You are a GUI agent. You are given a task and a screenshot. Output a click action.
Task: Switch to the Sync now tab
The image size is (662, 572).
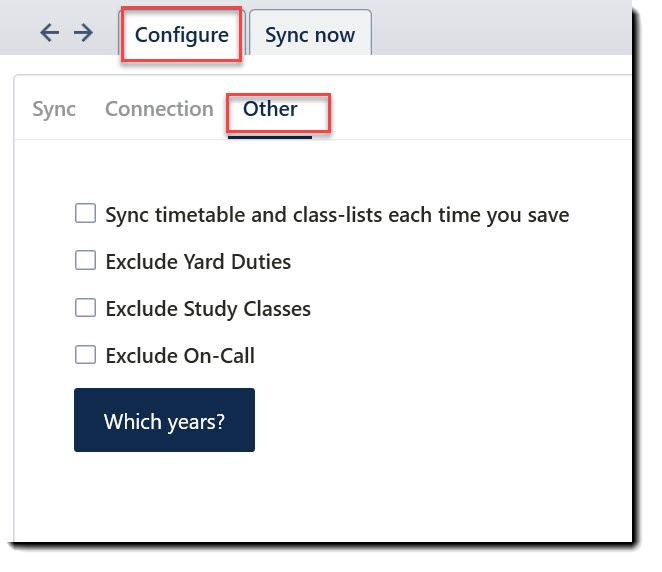click(x=310, y=35)
